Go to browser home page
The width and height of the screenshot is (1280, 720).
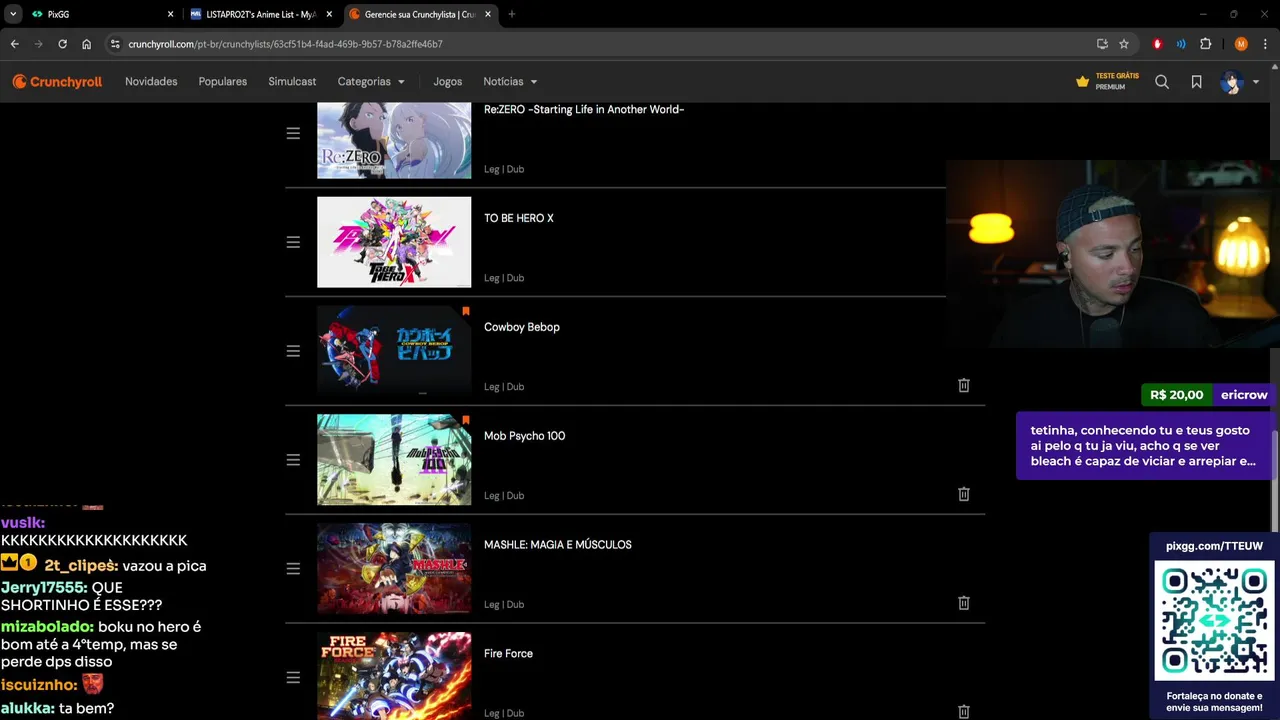(x=86, y=44)
